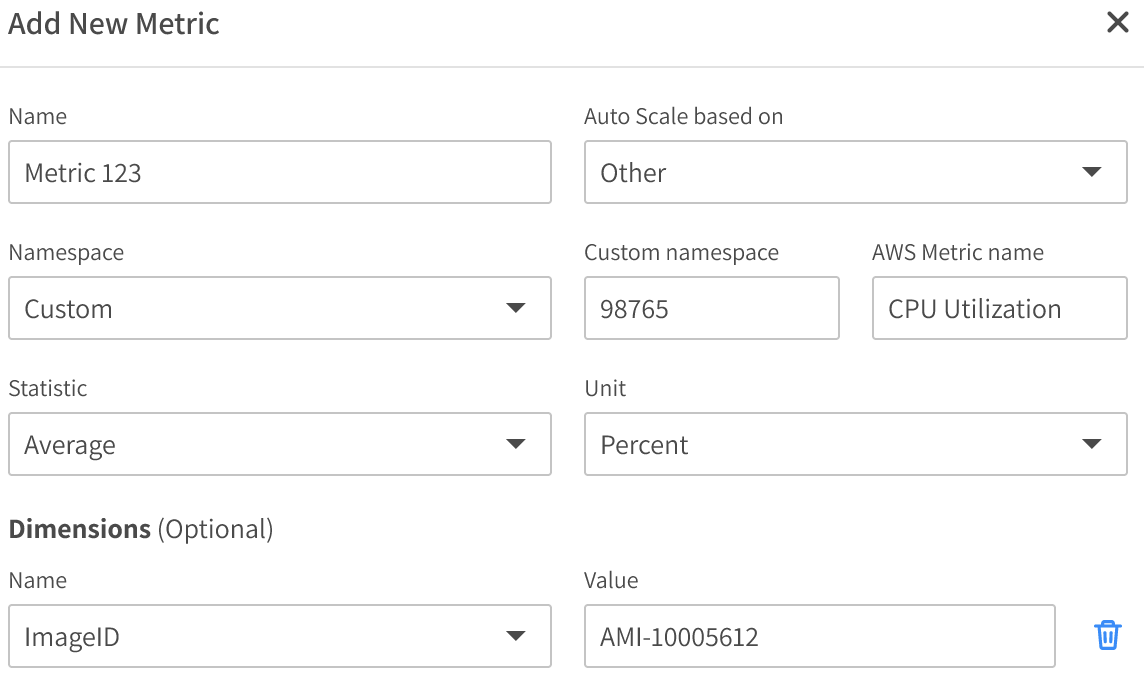Viewport: 1144px width, 682px height.
Task: Click inside the Metric 123 name field
Action: (x=280, y=172)
